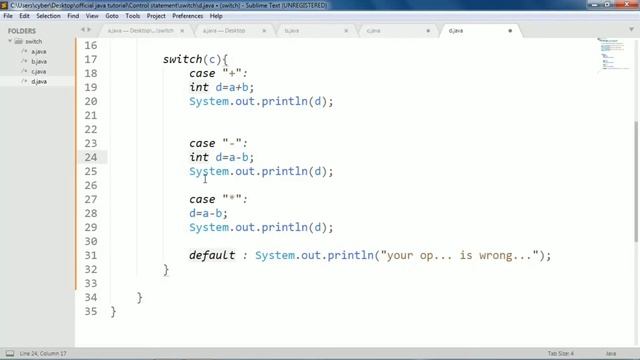Click the Sublime Text app icon in title bar
640x360 pixels.
tap(4, 5)
